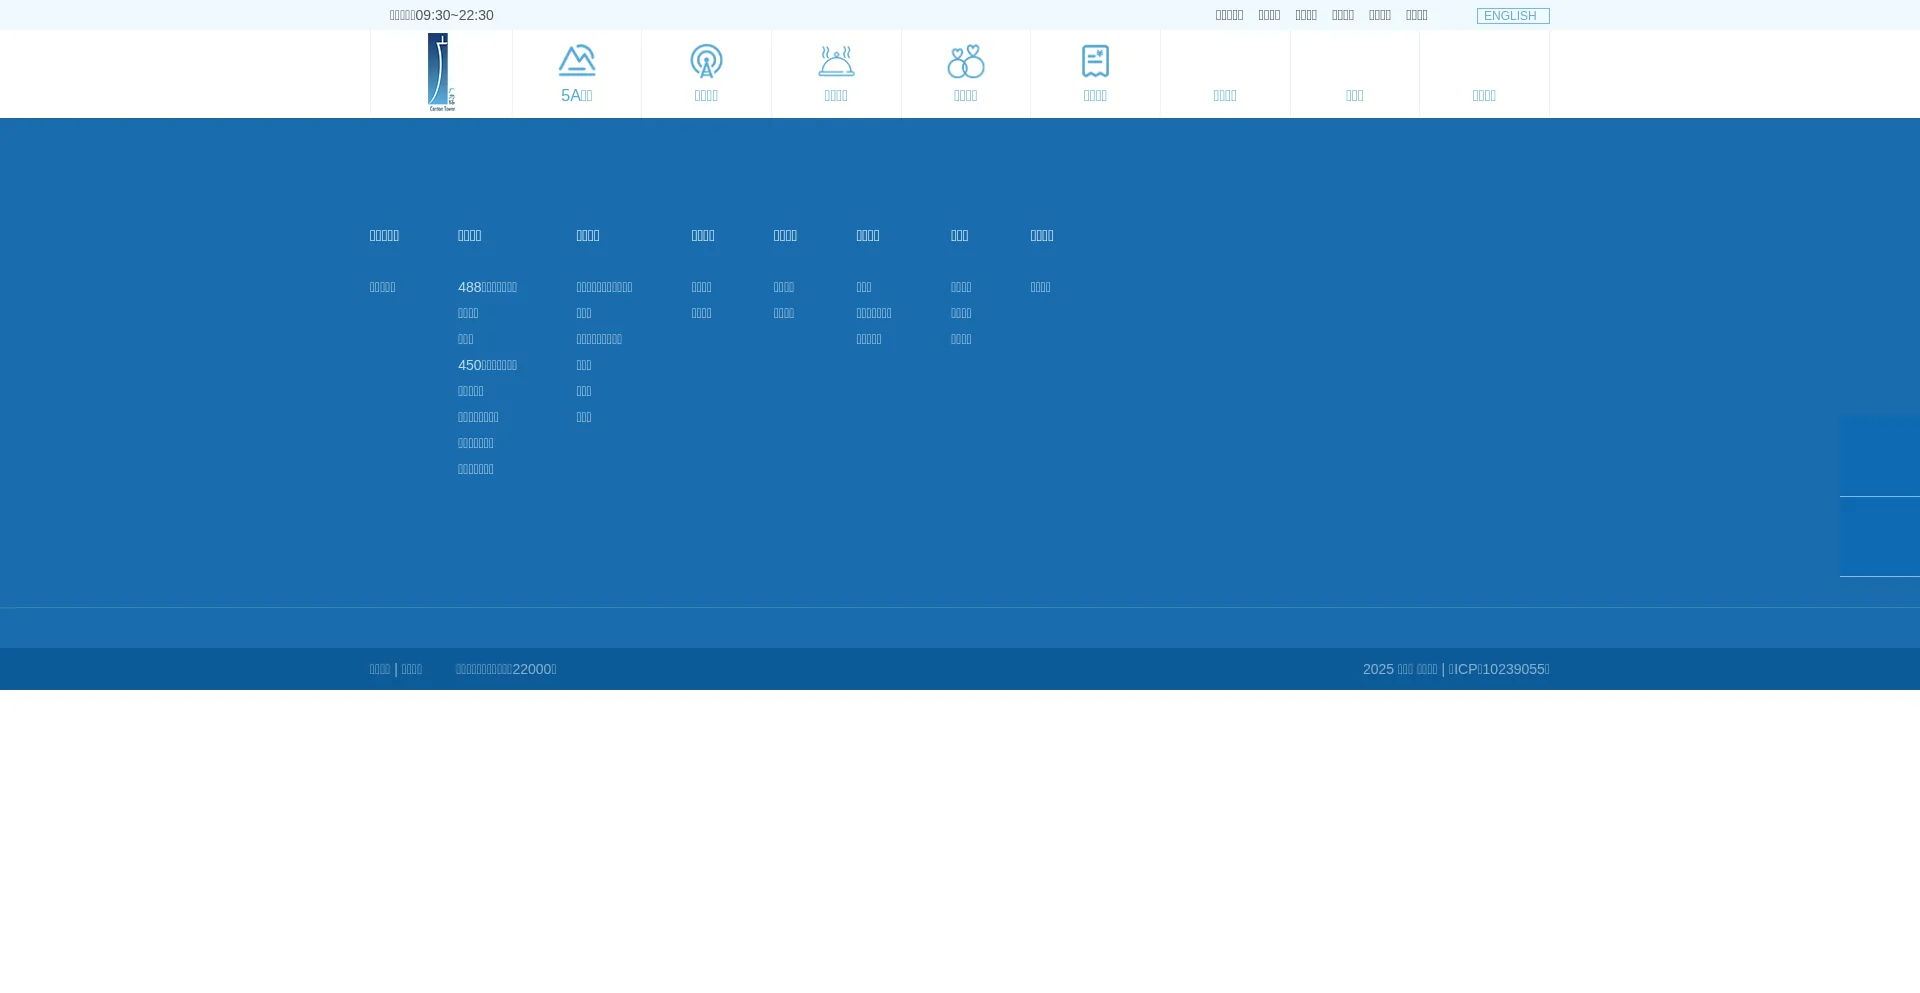The height and width of the screenshot is (993, 1920).
Task: Click the upper floating box on right edge
Action: [1879, 456]
